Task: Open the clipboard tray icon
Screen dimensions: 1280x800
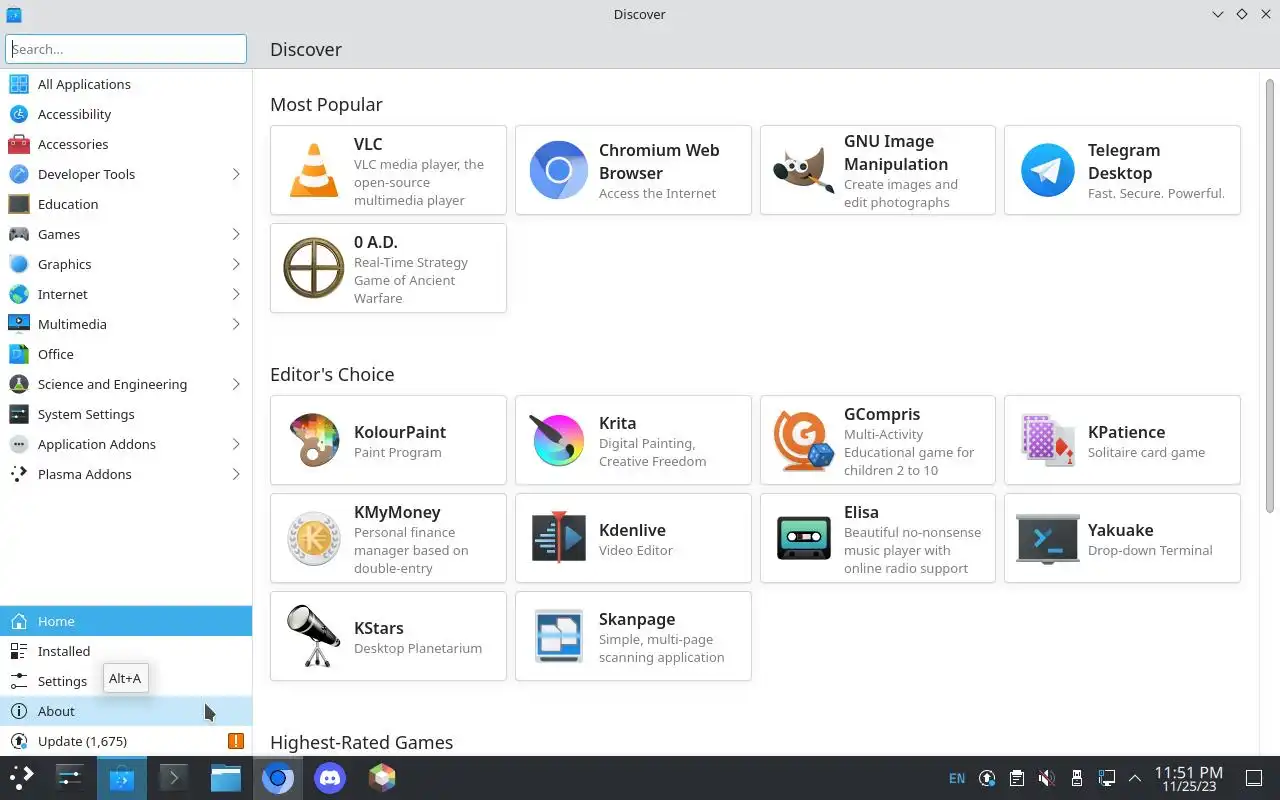Action: tap(1016, 778)
